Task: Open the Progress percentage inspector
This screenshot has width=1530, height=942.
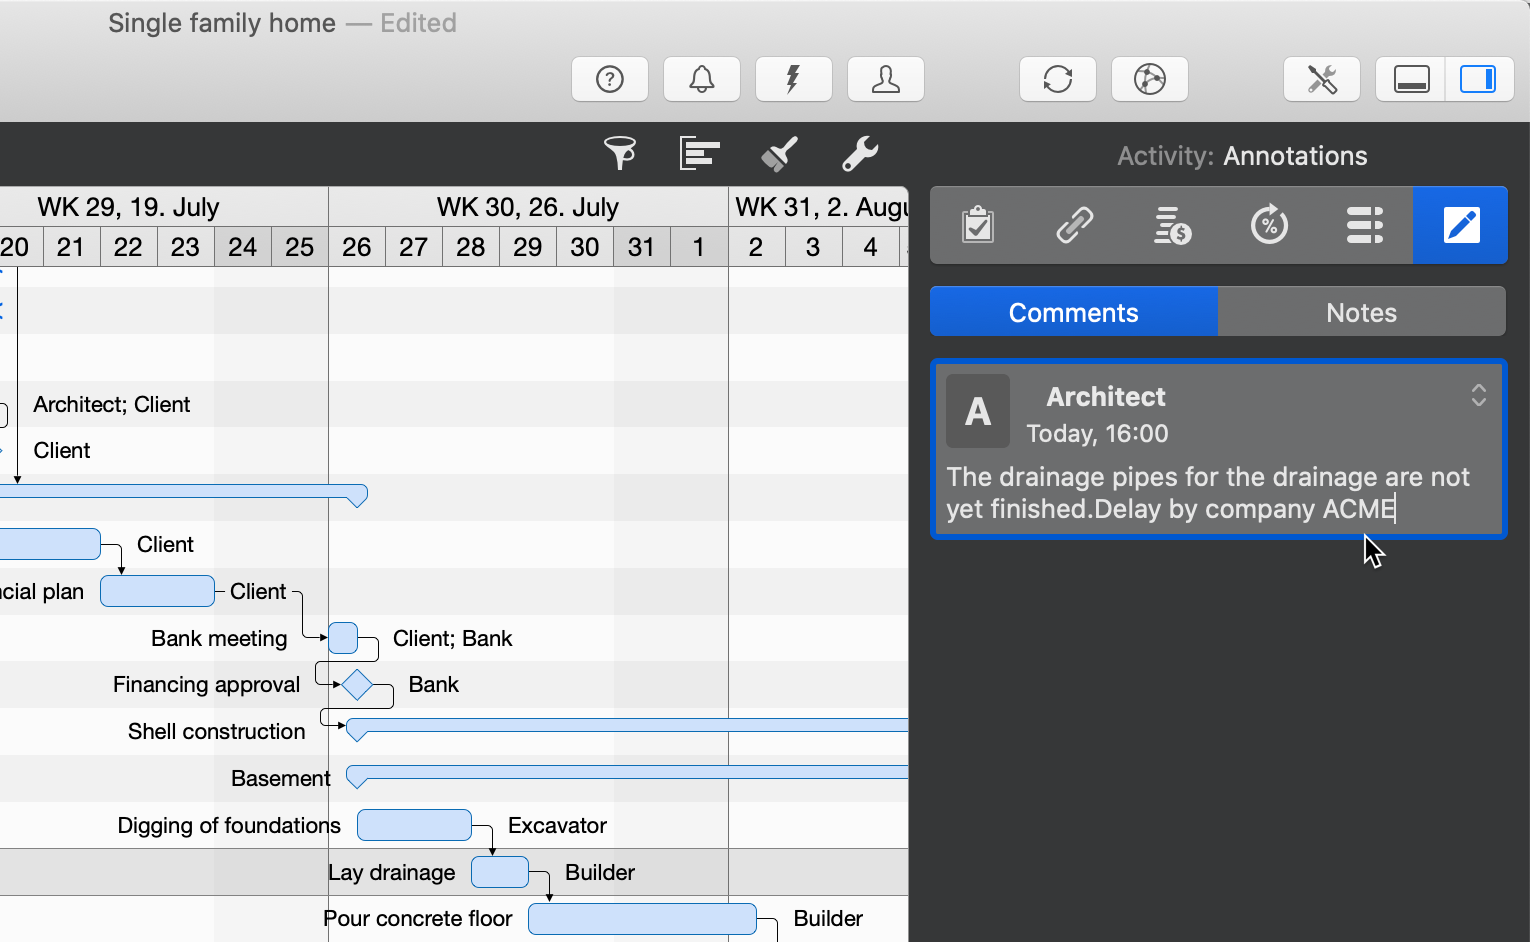Action: pyautogui.click(x=1269, y=225)
